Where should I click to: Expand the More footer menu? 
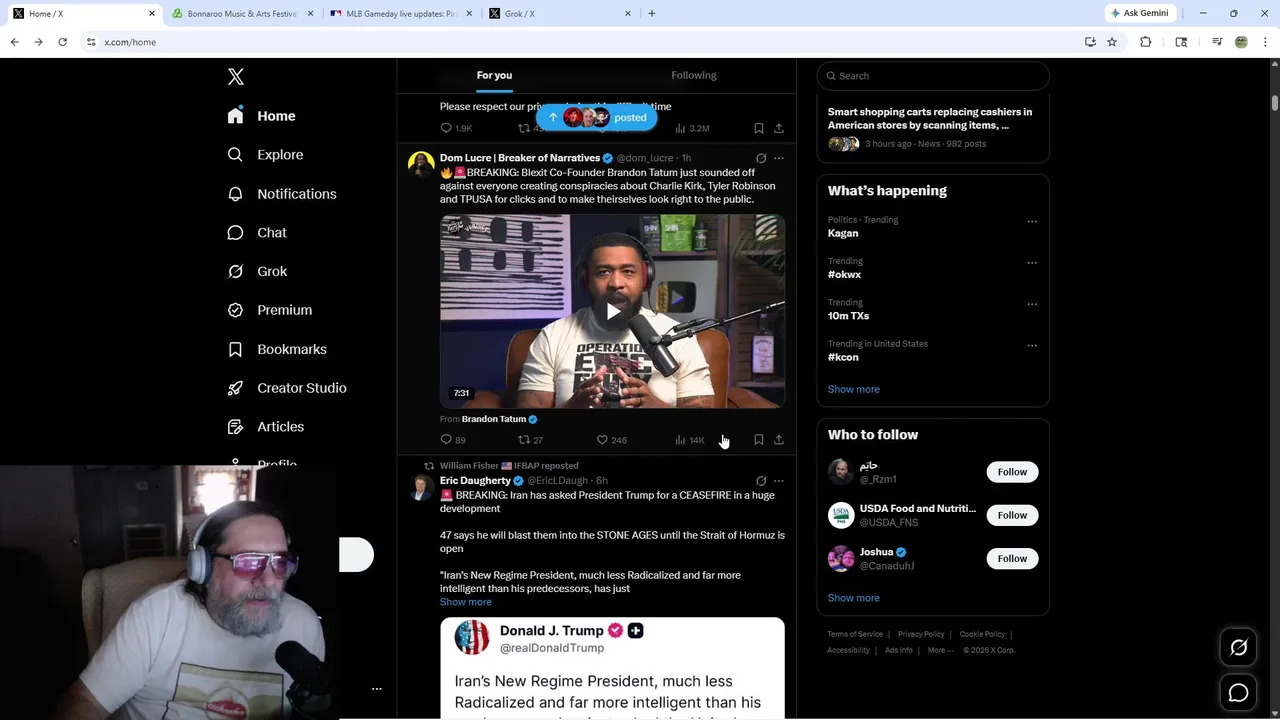[940, 650]
